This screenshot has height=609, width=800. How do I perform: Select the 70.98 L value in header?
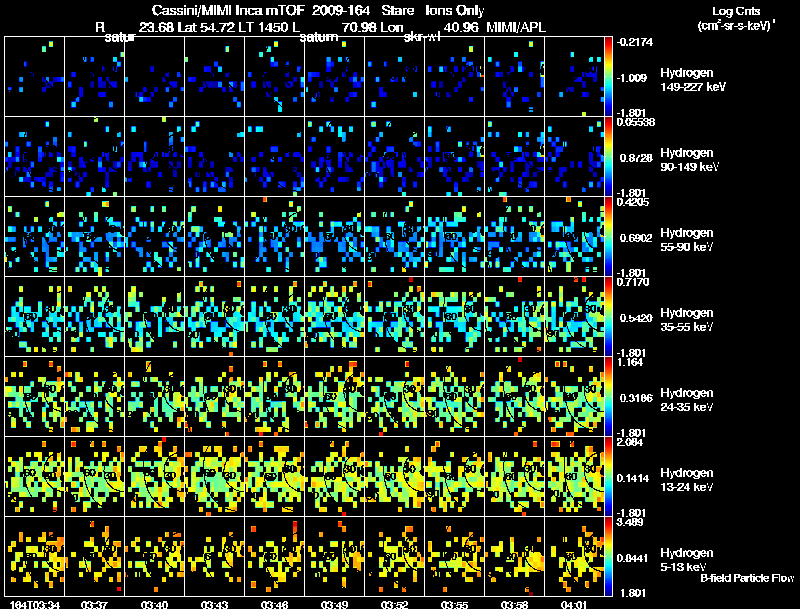pyautogui.click(x=359, y=27)
